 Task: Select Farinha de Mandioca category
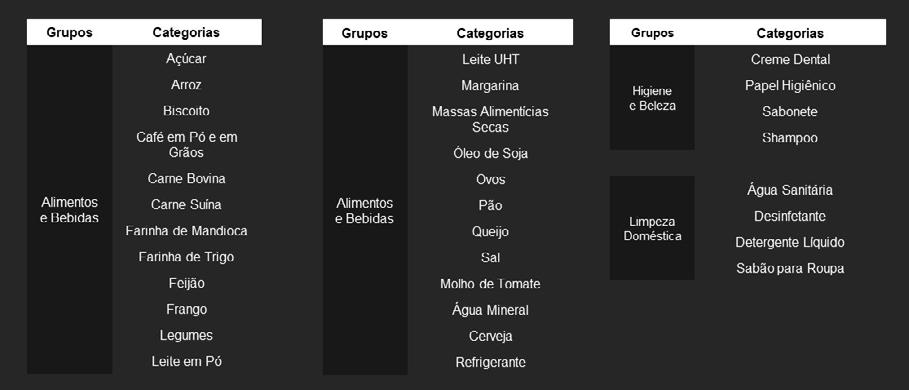click(186, 231)
